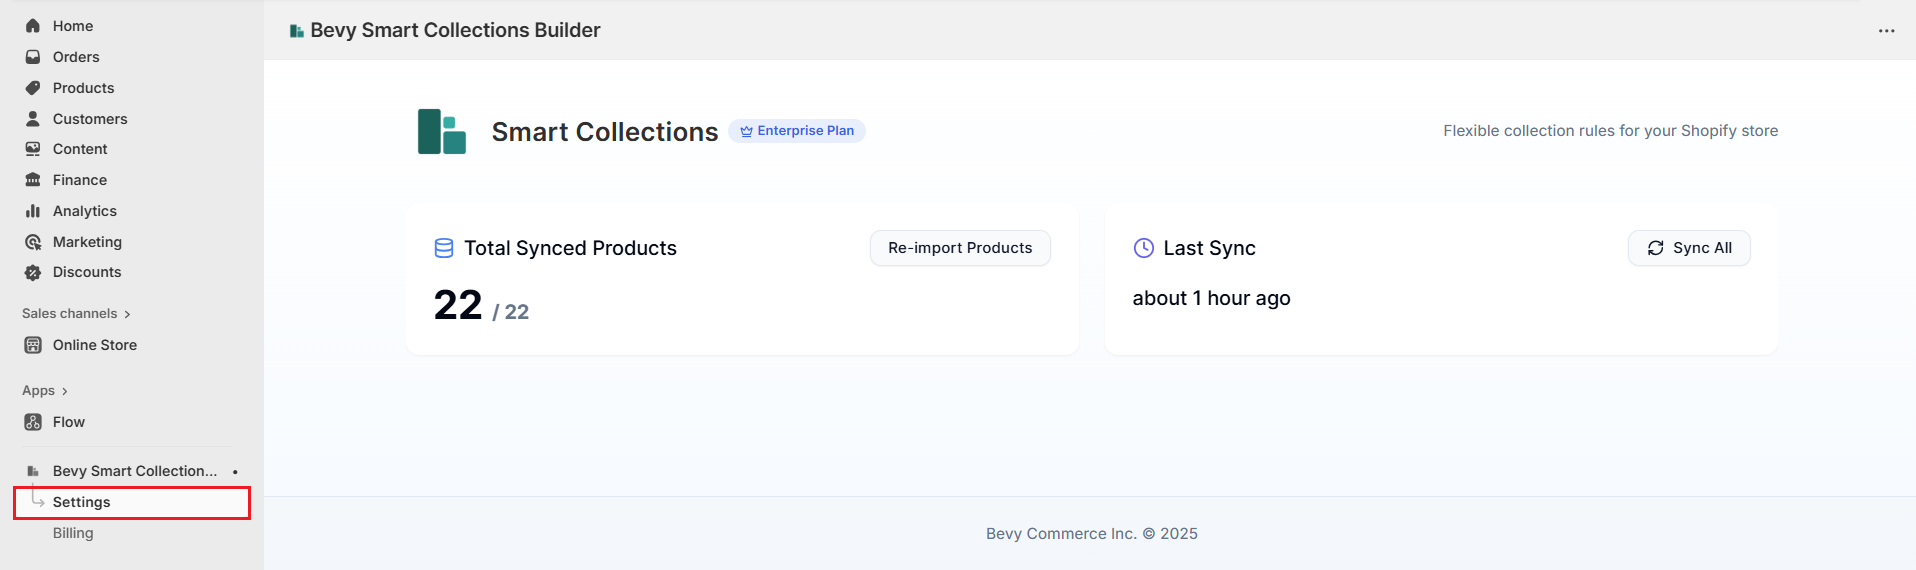Click the Analytics bar chart icon
This screenshot has height=570, width=1916.
point(33,211)
